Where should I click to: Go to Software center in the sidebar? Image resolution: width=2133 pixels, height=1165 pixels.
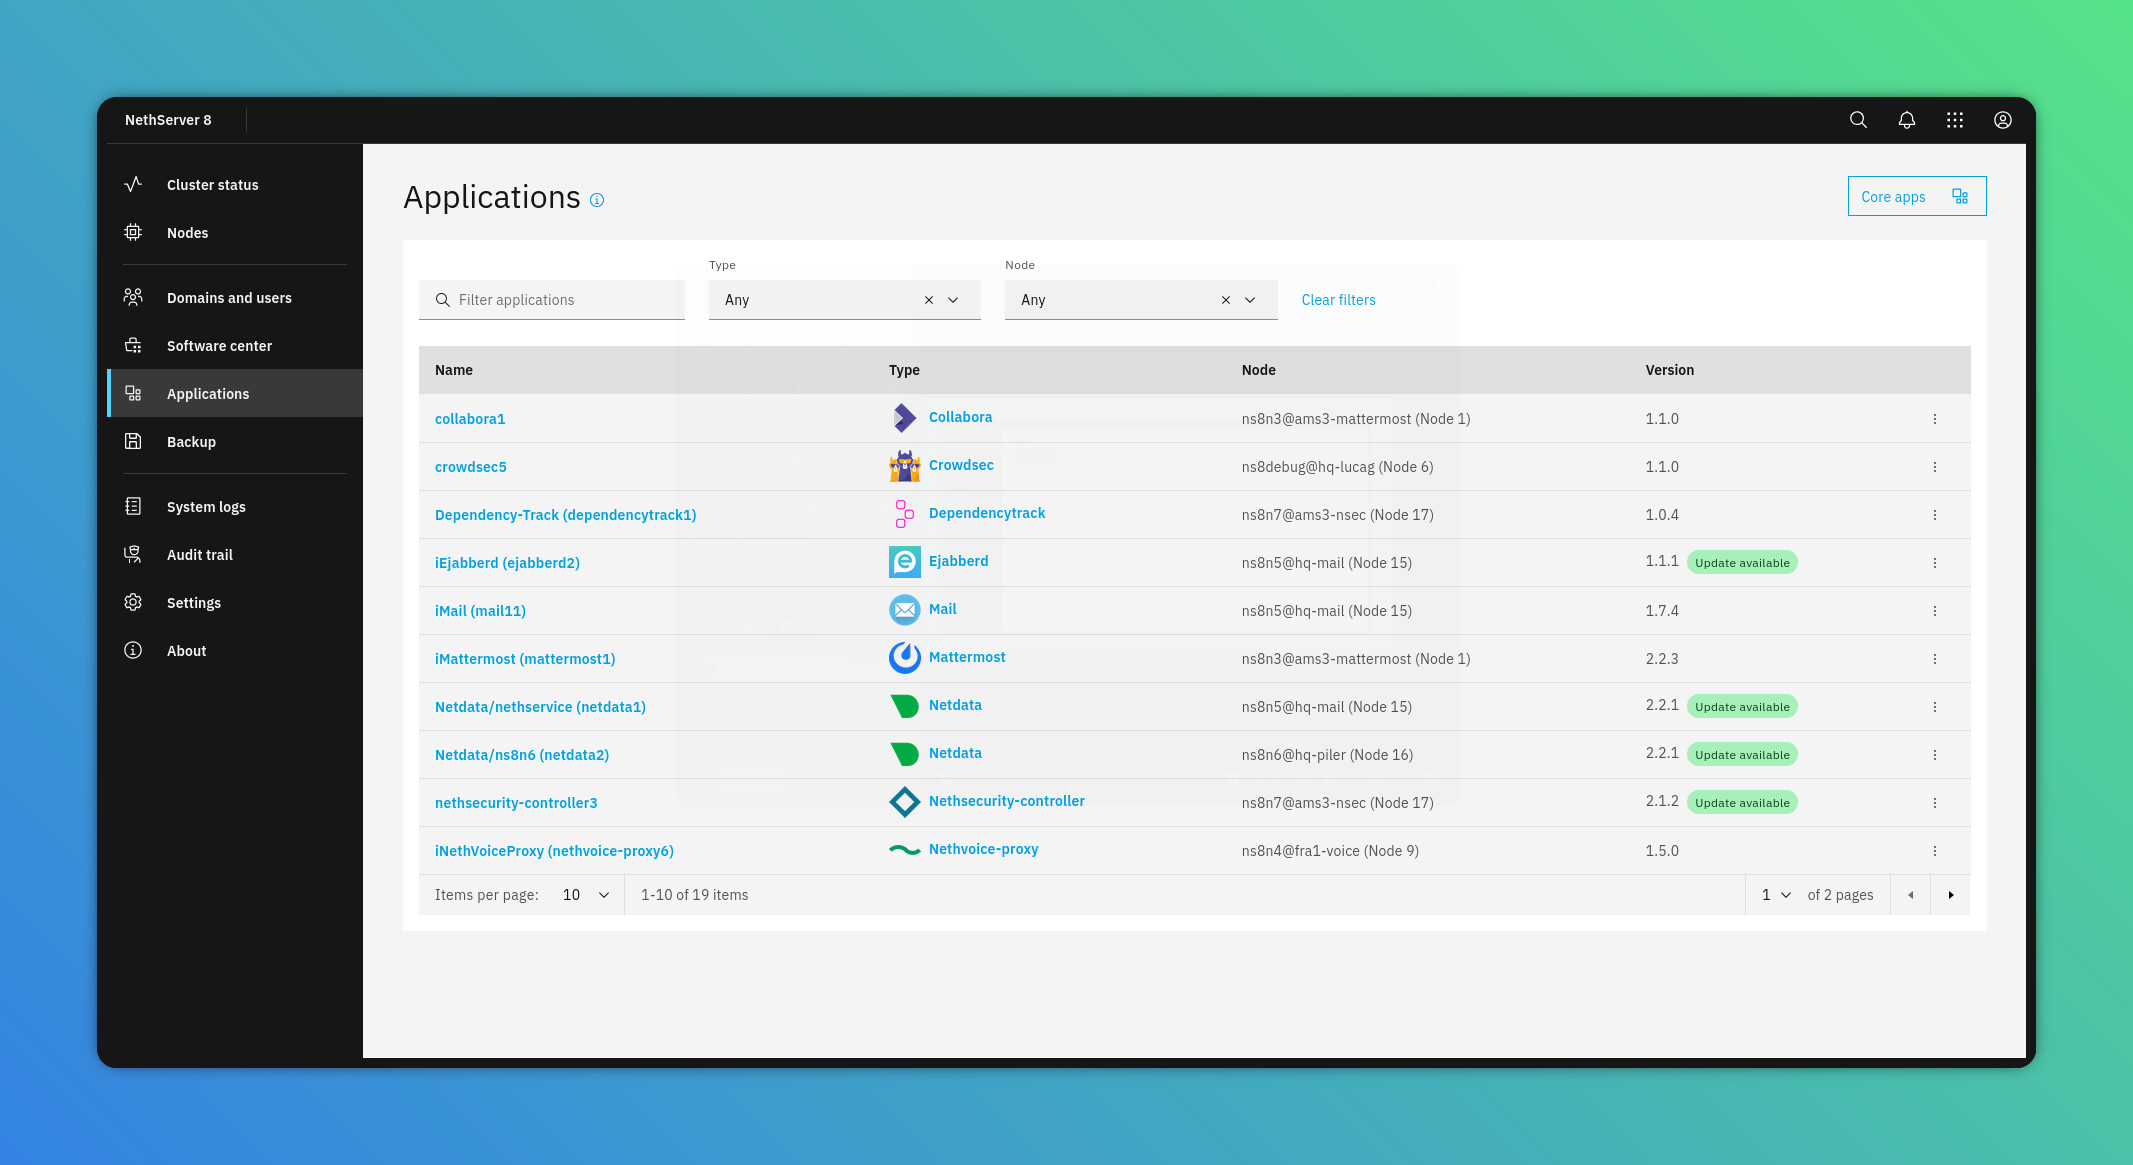coord(219,346)
